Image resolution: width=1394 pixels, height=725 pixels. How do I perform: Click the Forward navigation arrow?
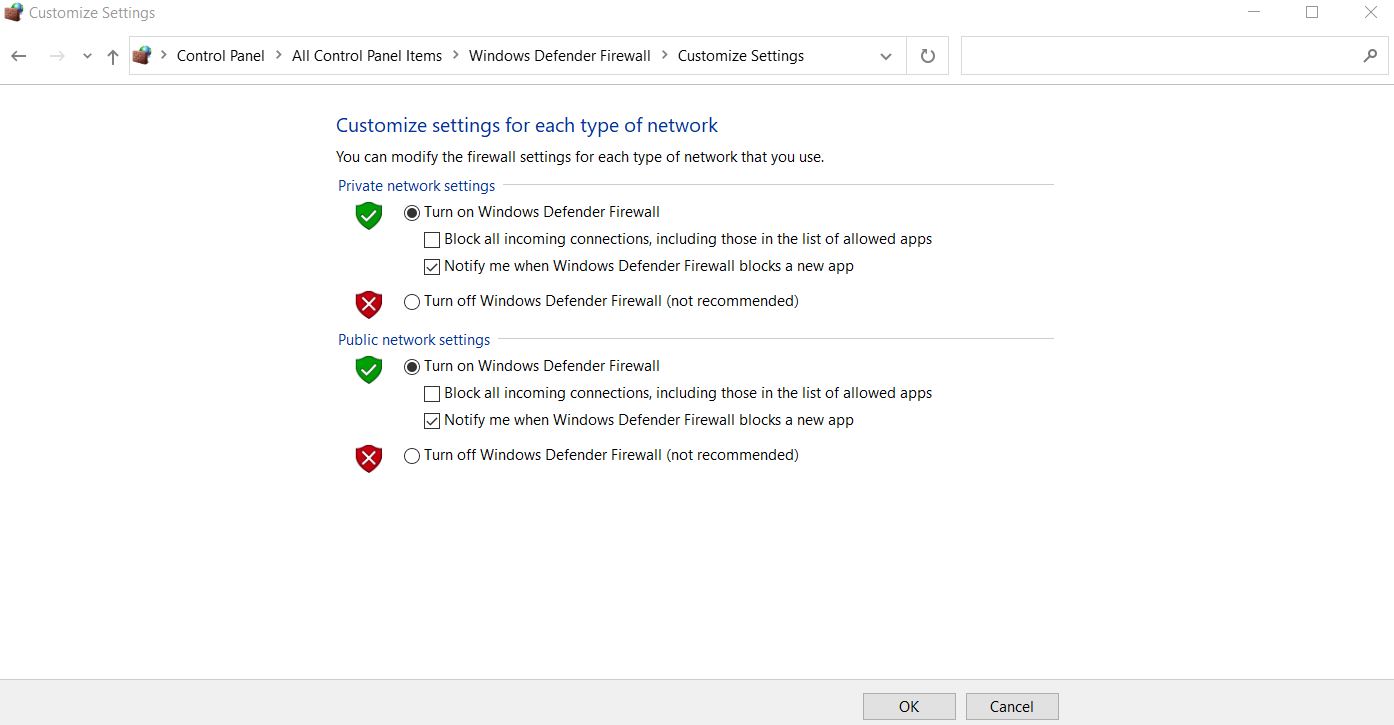click(x=57, y=56)
